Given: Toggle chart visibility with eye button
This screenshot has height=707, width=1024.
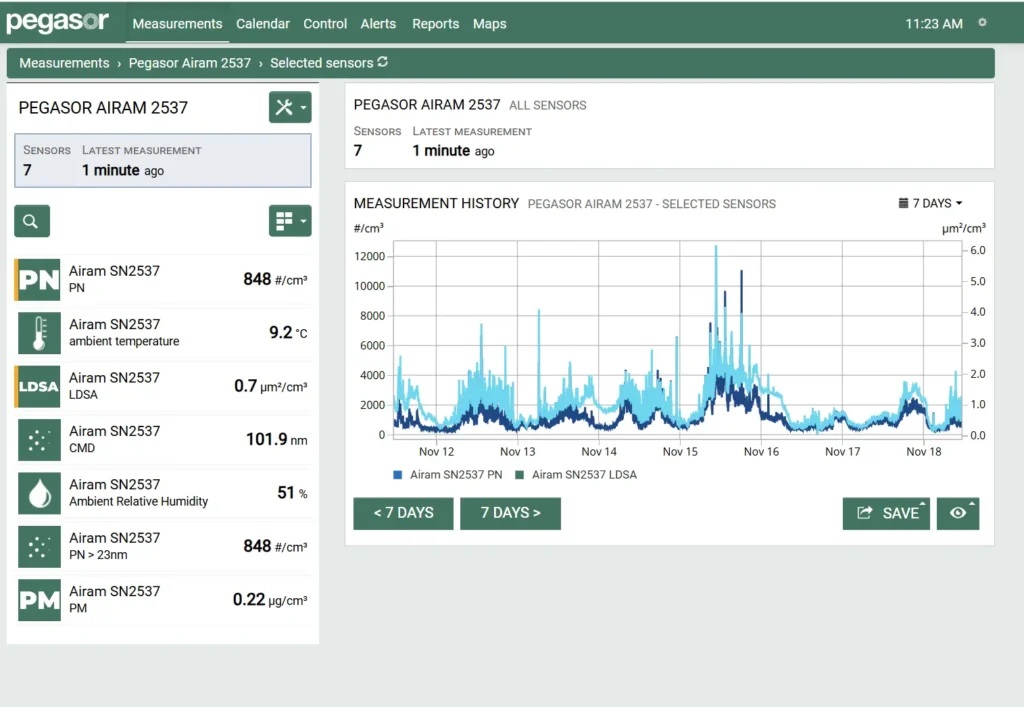Looking at the screenshot, I should tap(958, 513).
